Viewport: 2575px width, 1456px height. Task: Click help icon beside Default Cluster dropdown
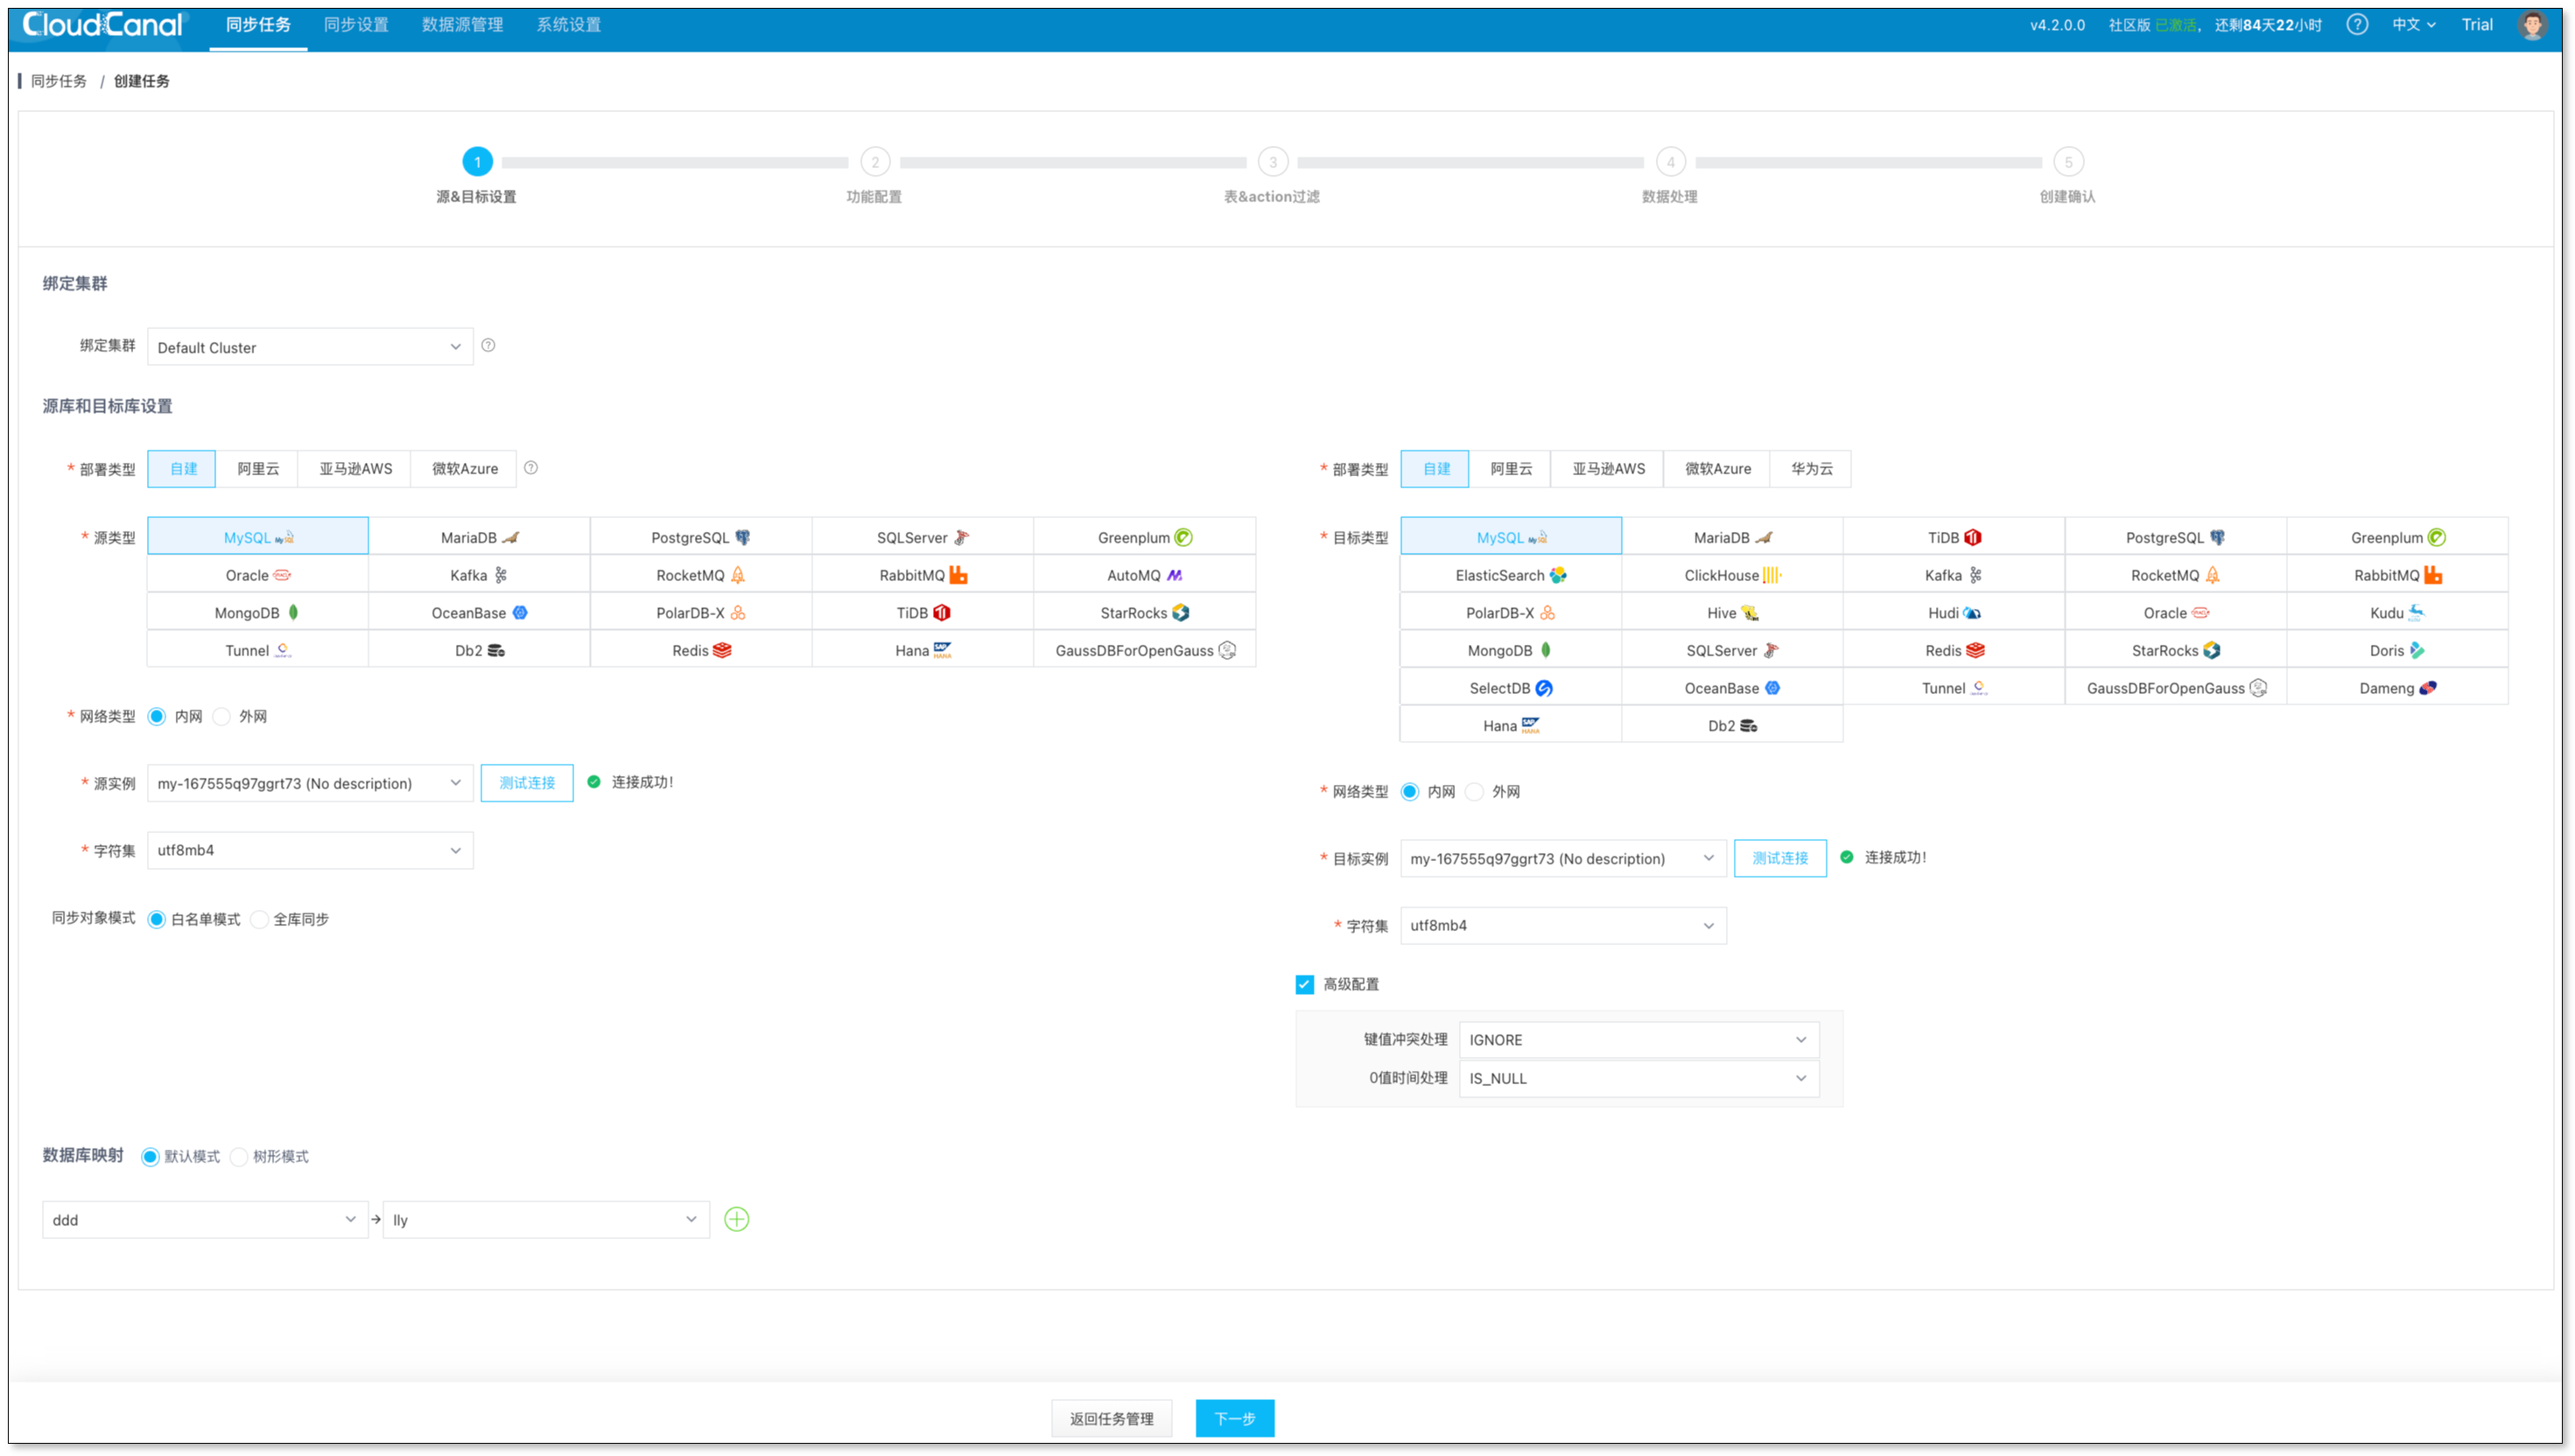[488, 346]
